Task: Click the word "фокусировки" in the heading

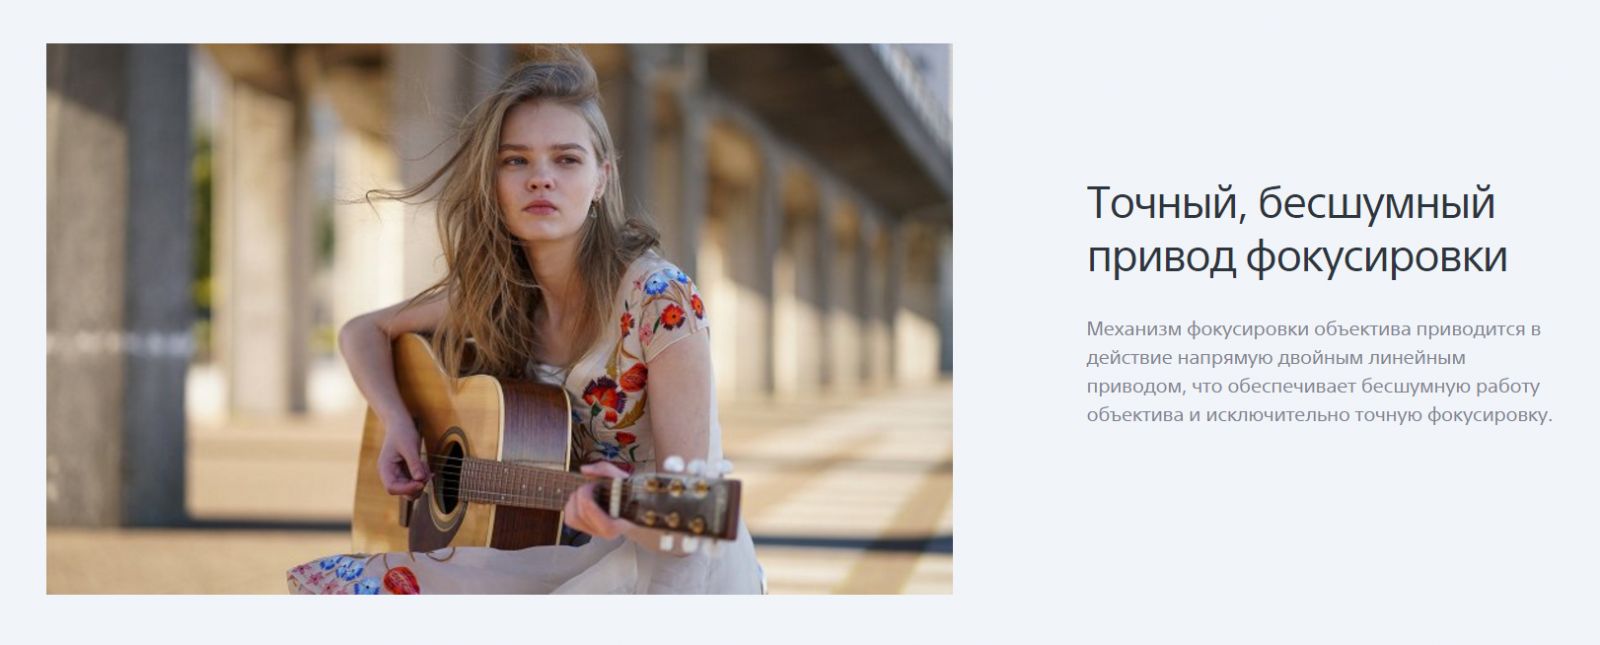Action: (1377, 258)
